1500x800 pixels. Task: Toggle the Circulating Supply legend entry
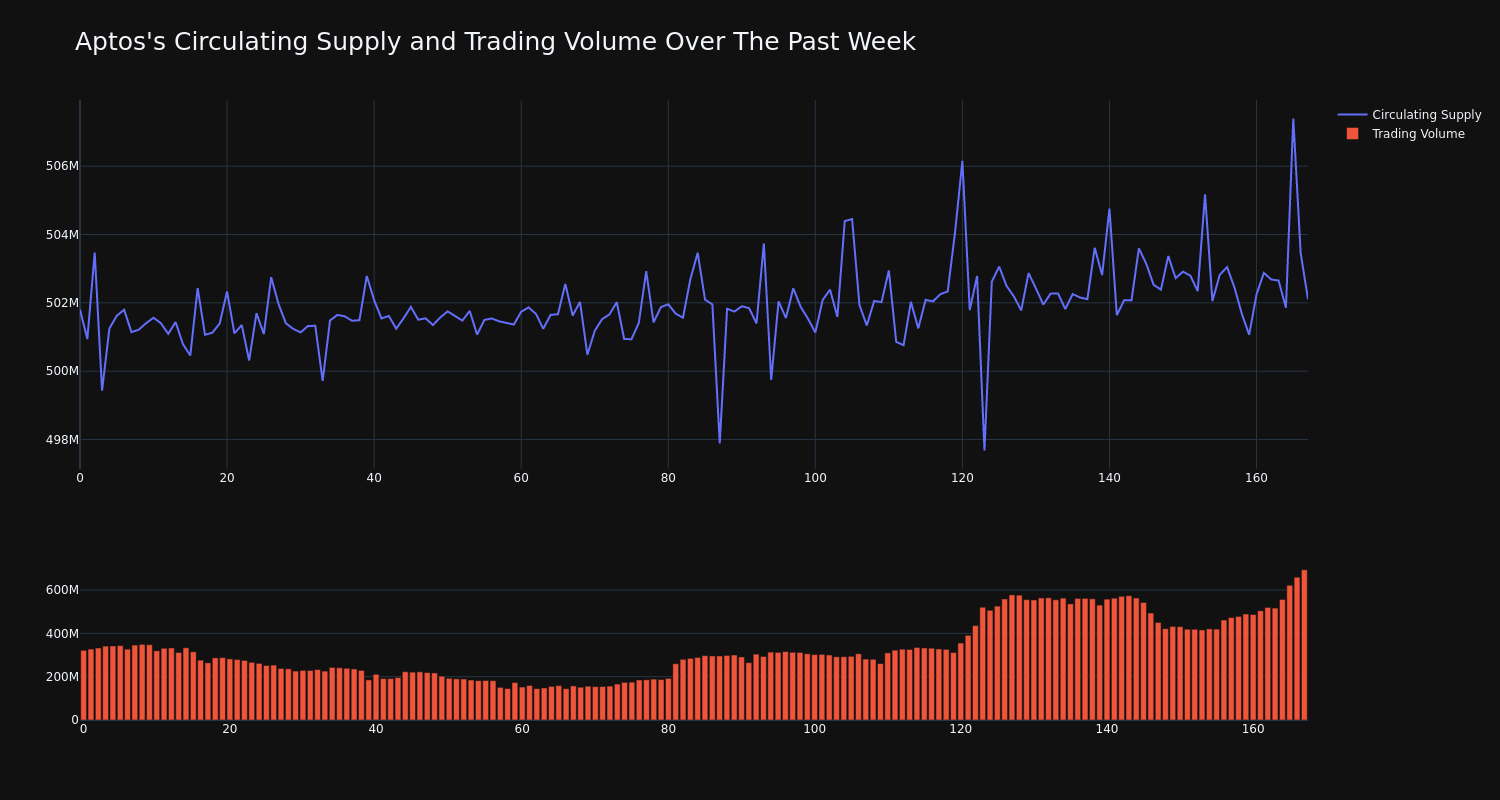[x=1409, y=115]
